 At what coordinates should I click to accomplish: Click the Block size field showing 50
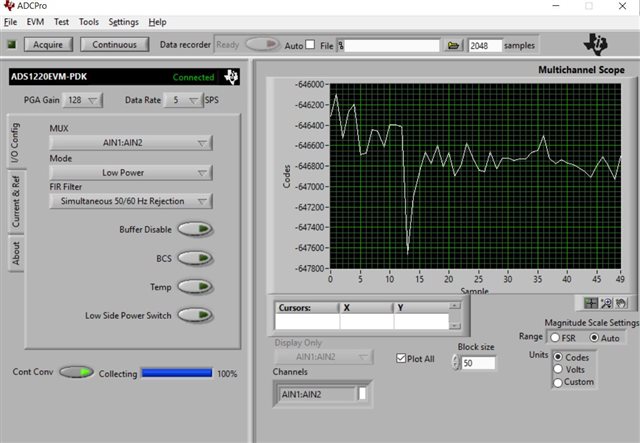[x=478, y=363]
